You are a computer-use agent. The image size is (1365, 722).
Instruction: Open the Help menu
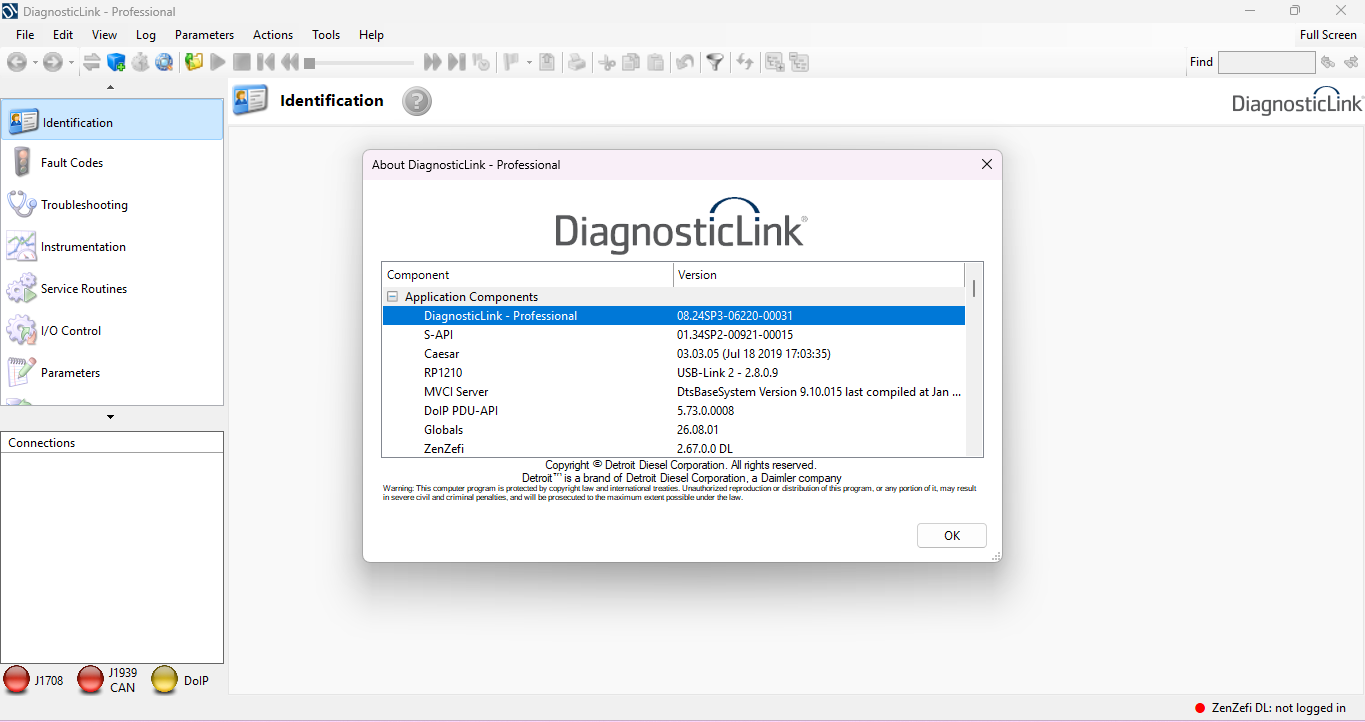coord(371,35)
